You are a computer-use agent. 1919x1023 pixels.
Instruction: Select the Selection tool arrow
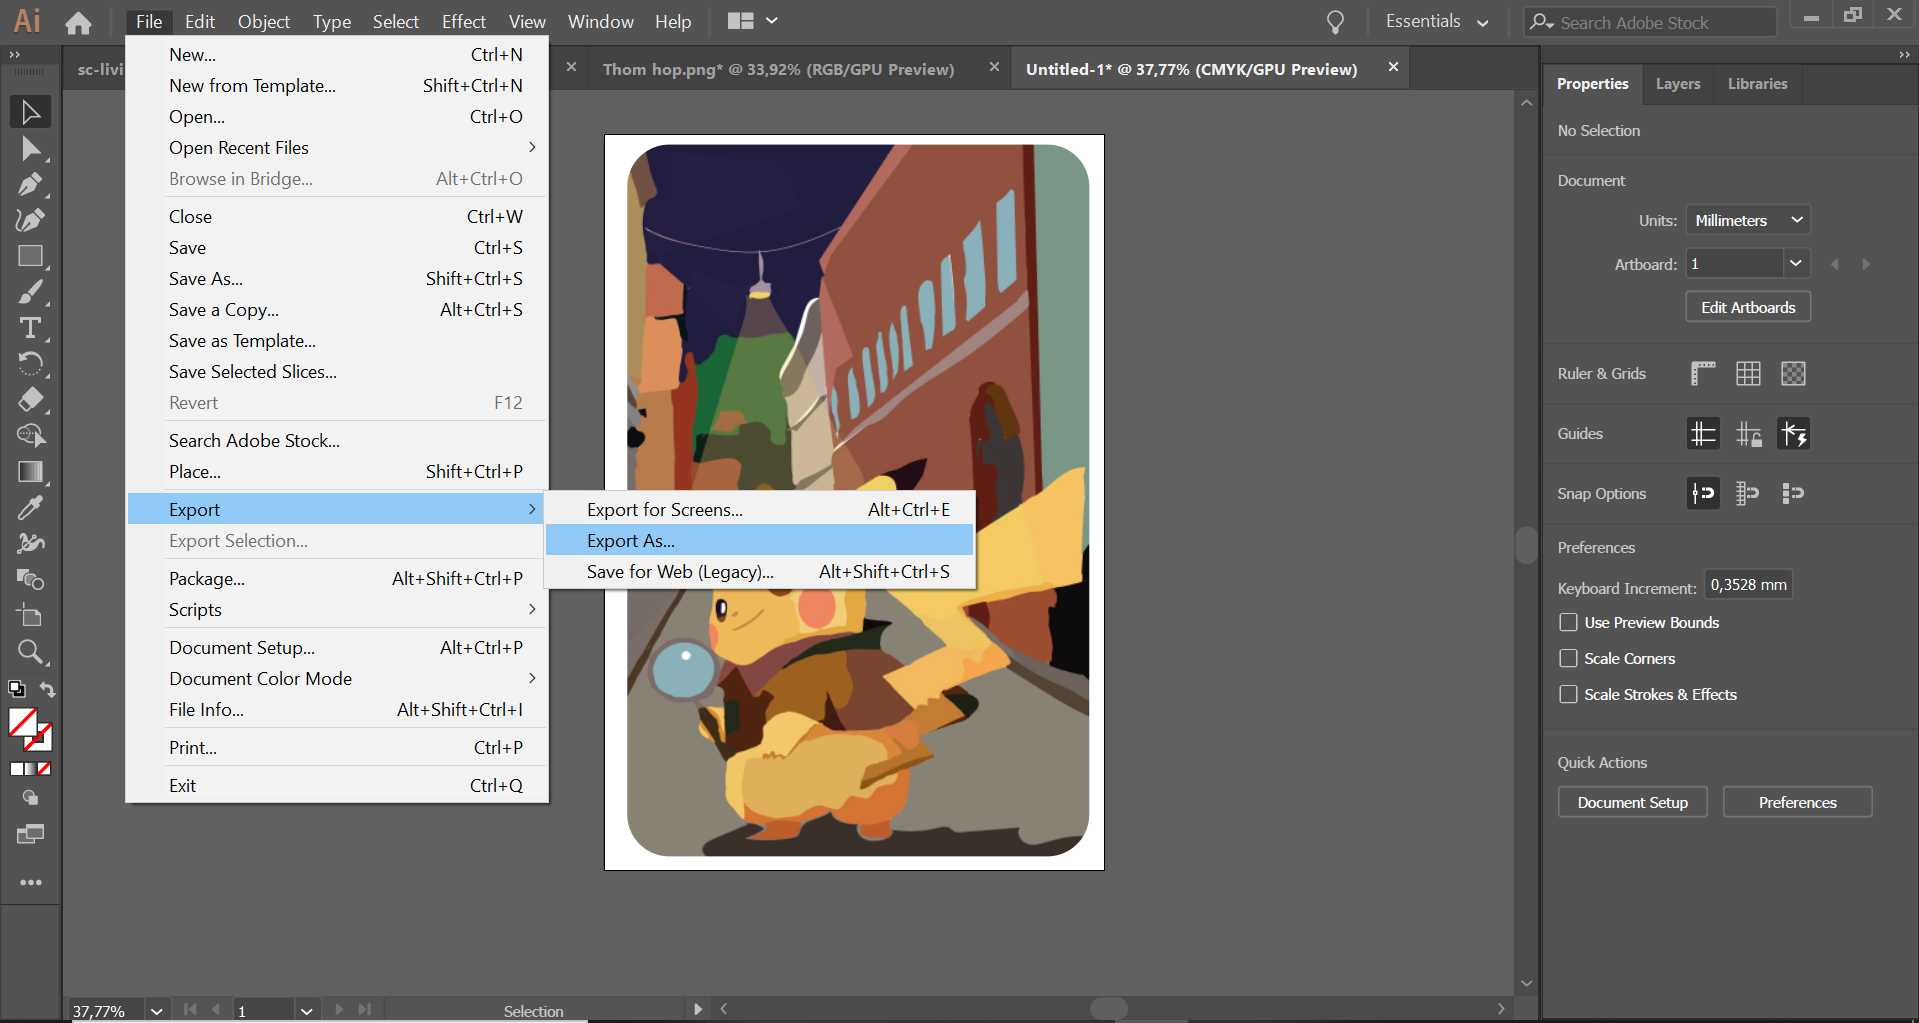pyautogui.click(x=30, y=112)
